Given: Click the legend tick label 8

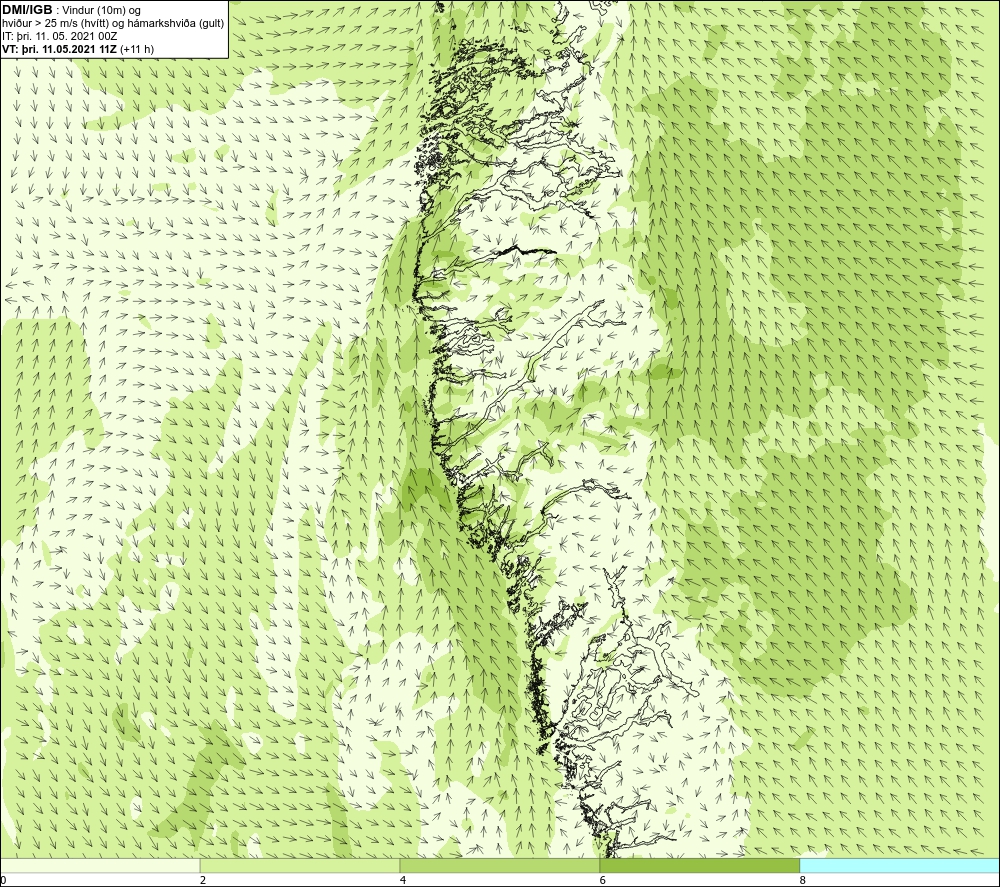Looking at the screenshot, I should [x=802, y=880].
